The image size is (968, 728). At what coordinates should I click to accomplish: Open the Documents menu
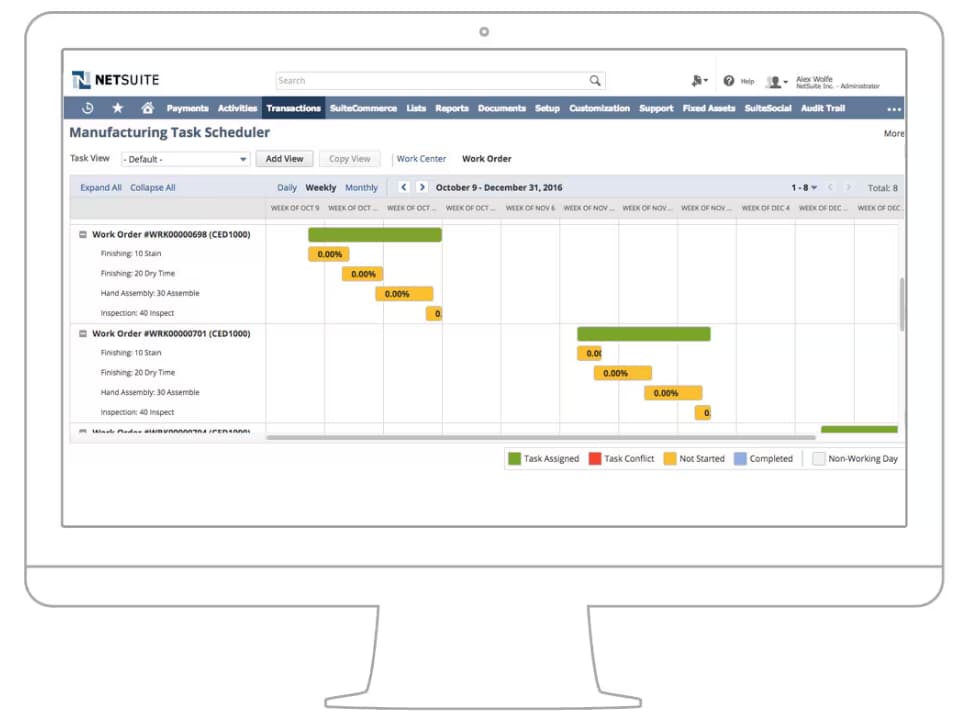pyautogui.click(x=502, y=108)
